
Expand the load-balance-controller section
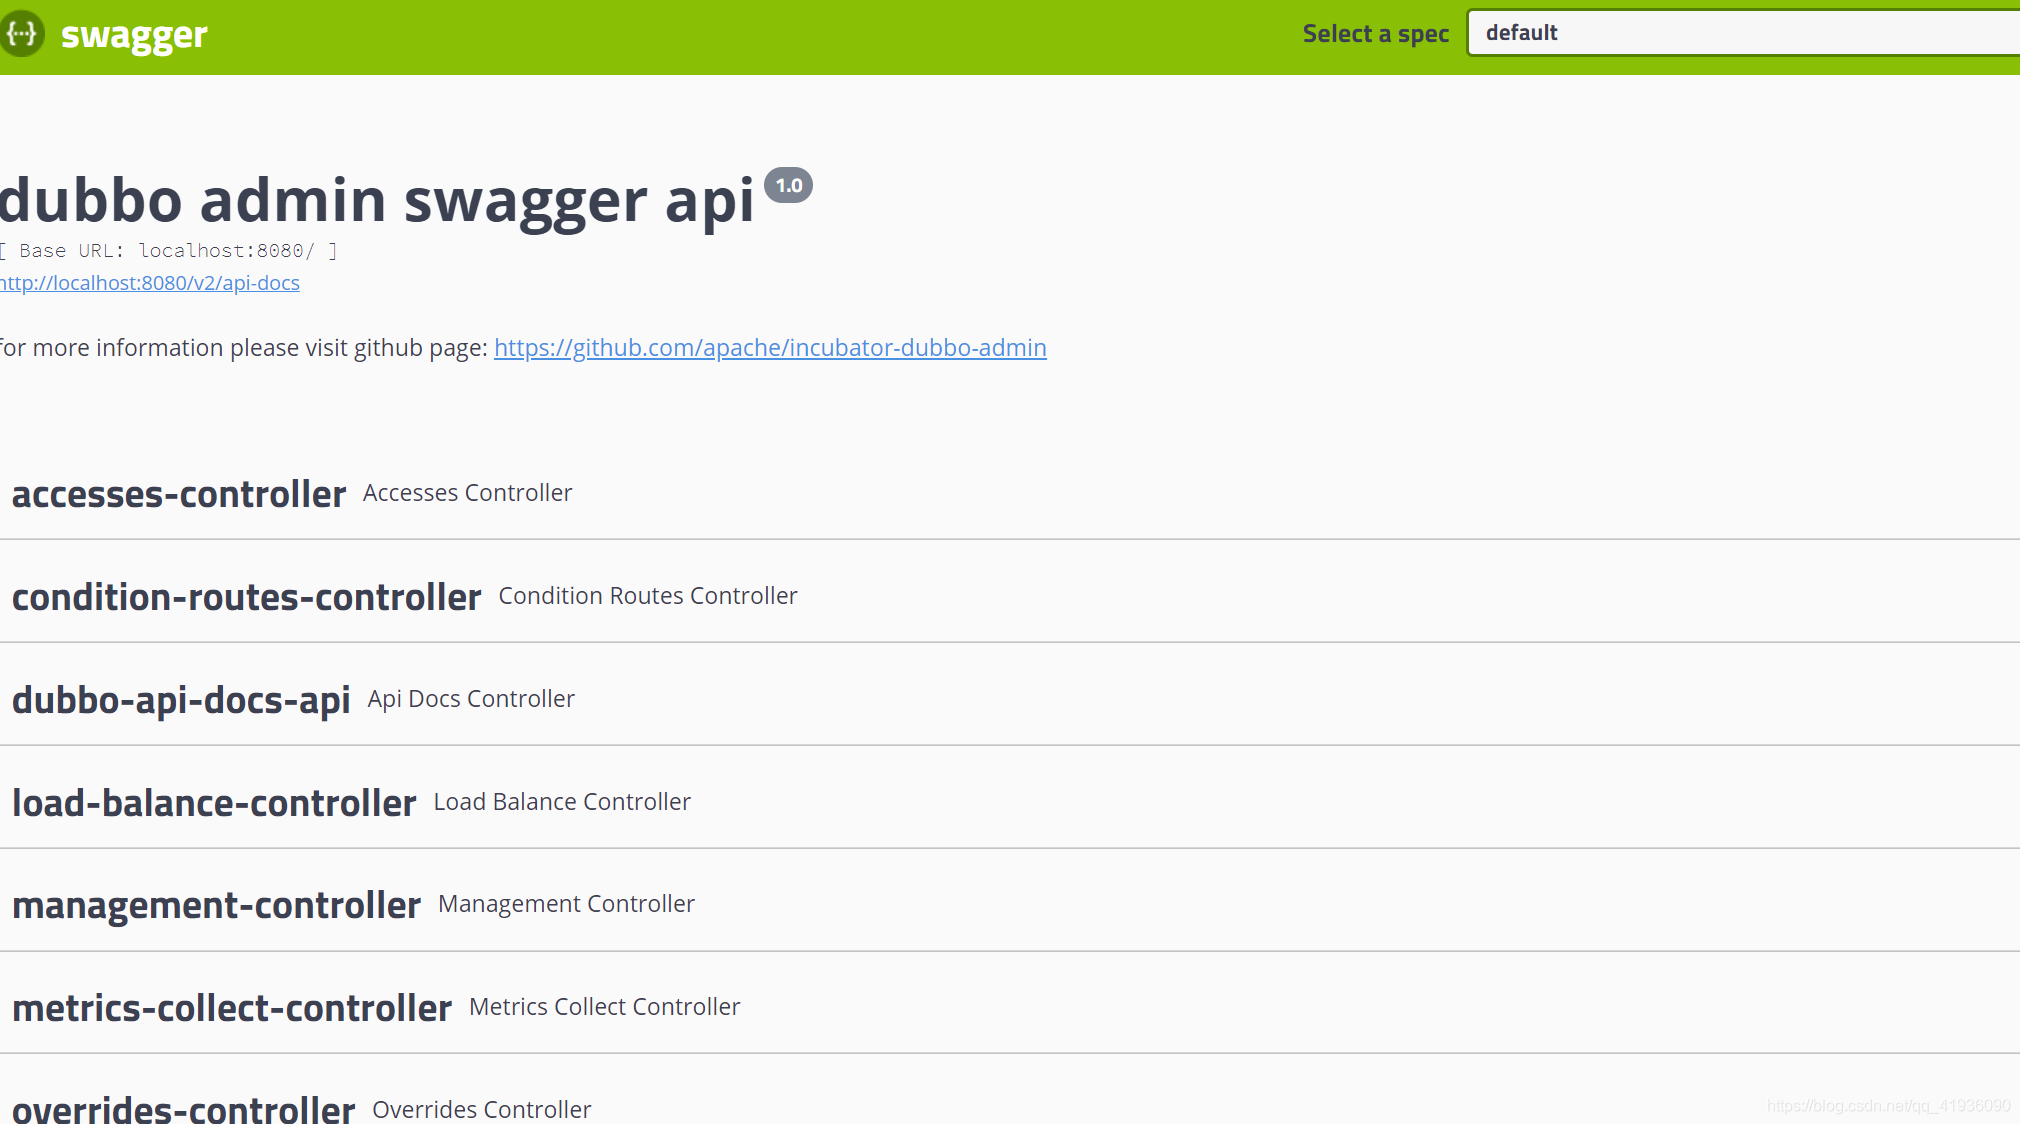[214, 803]
